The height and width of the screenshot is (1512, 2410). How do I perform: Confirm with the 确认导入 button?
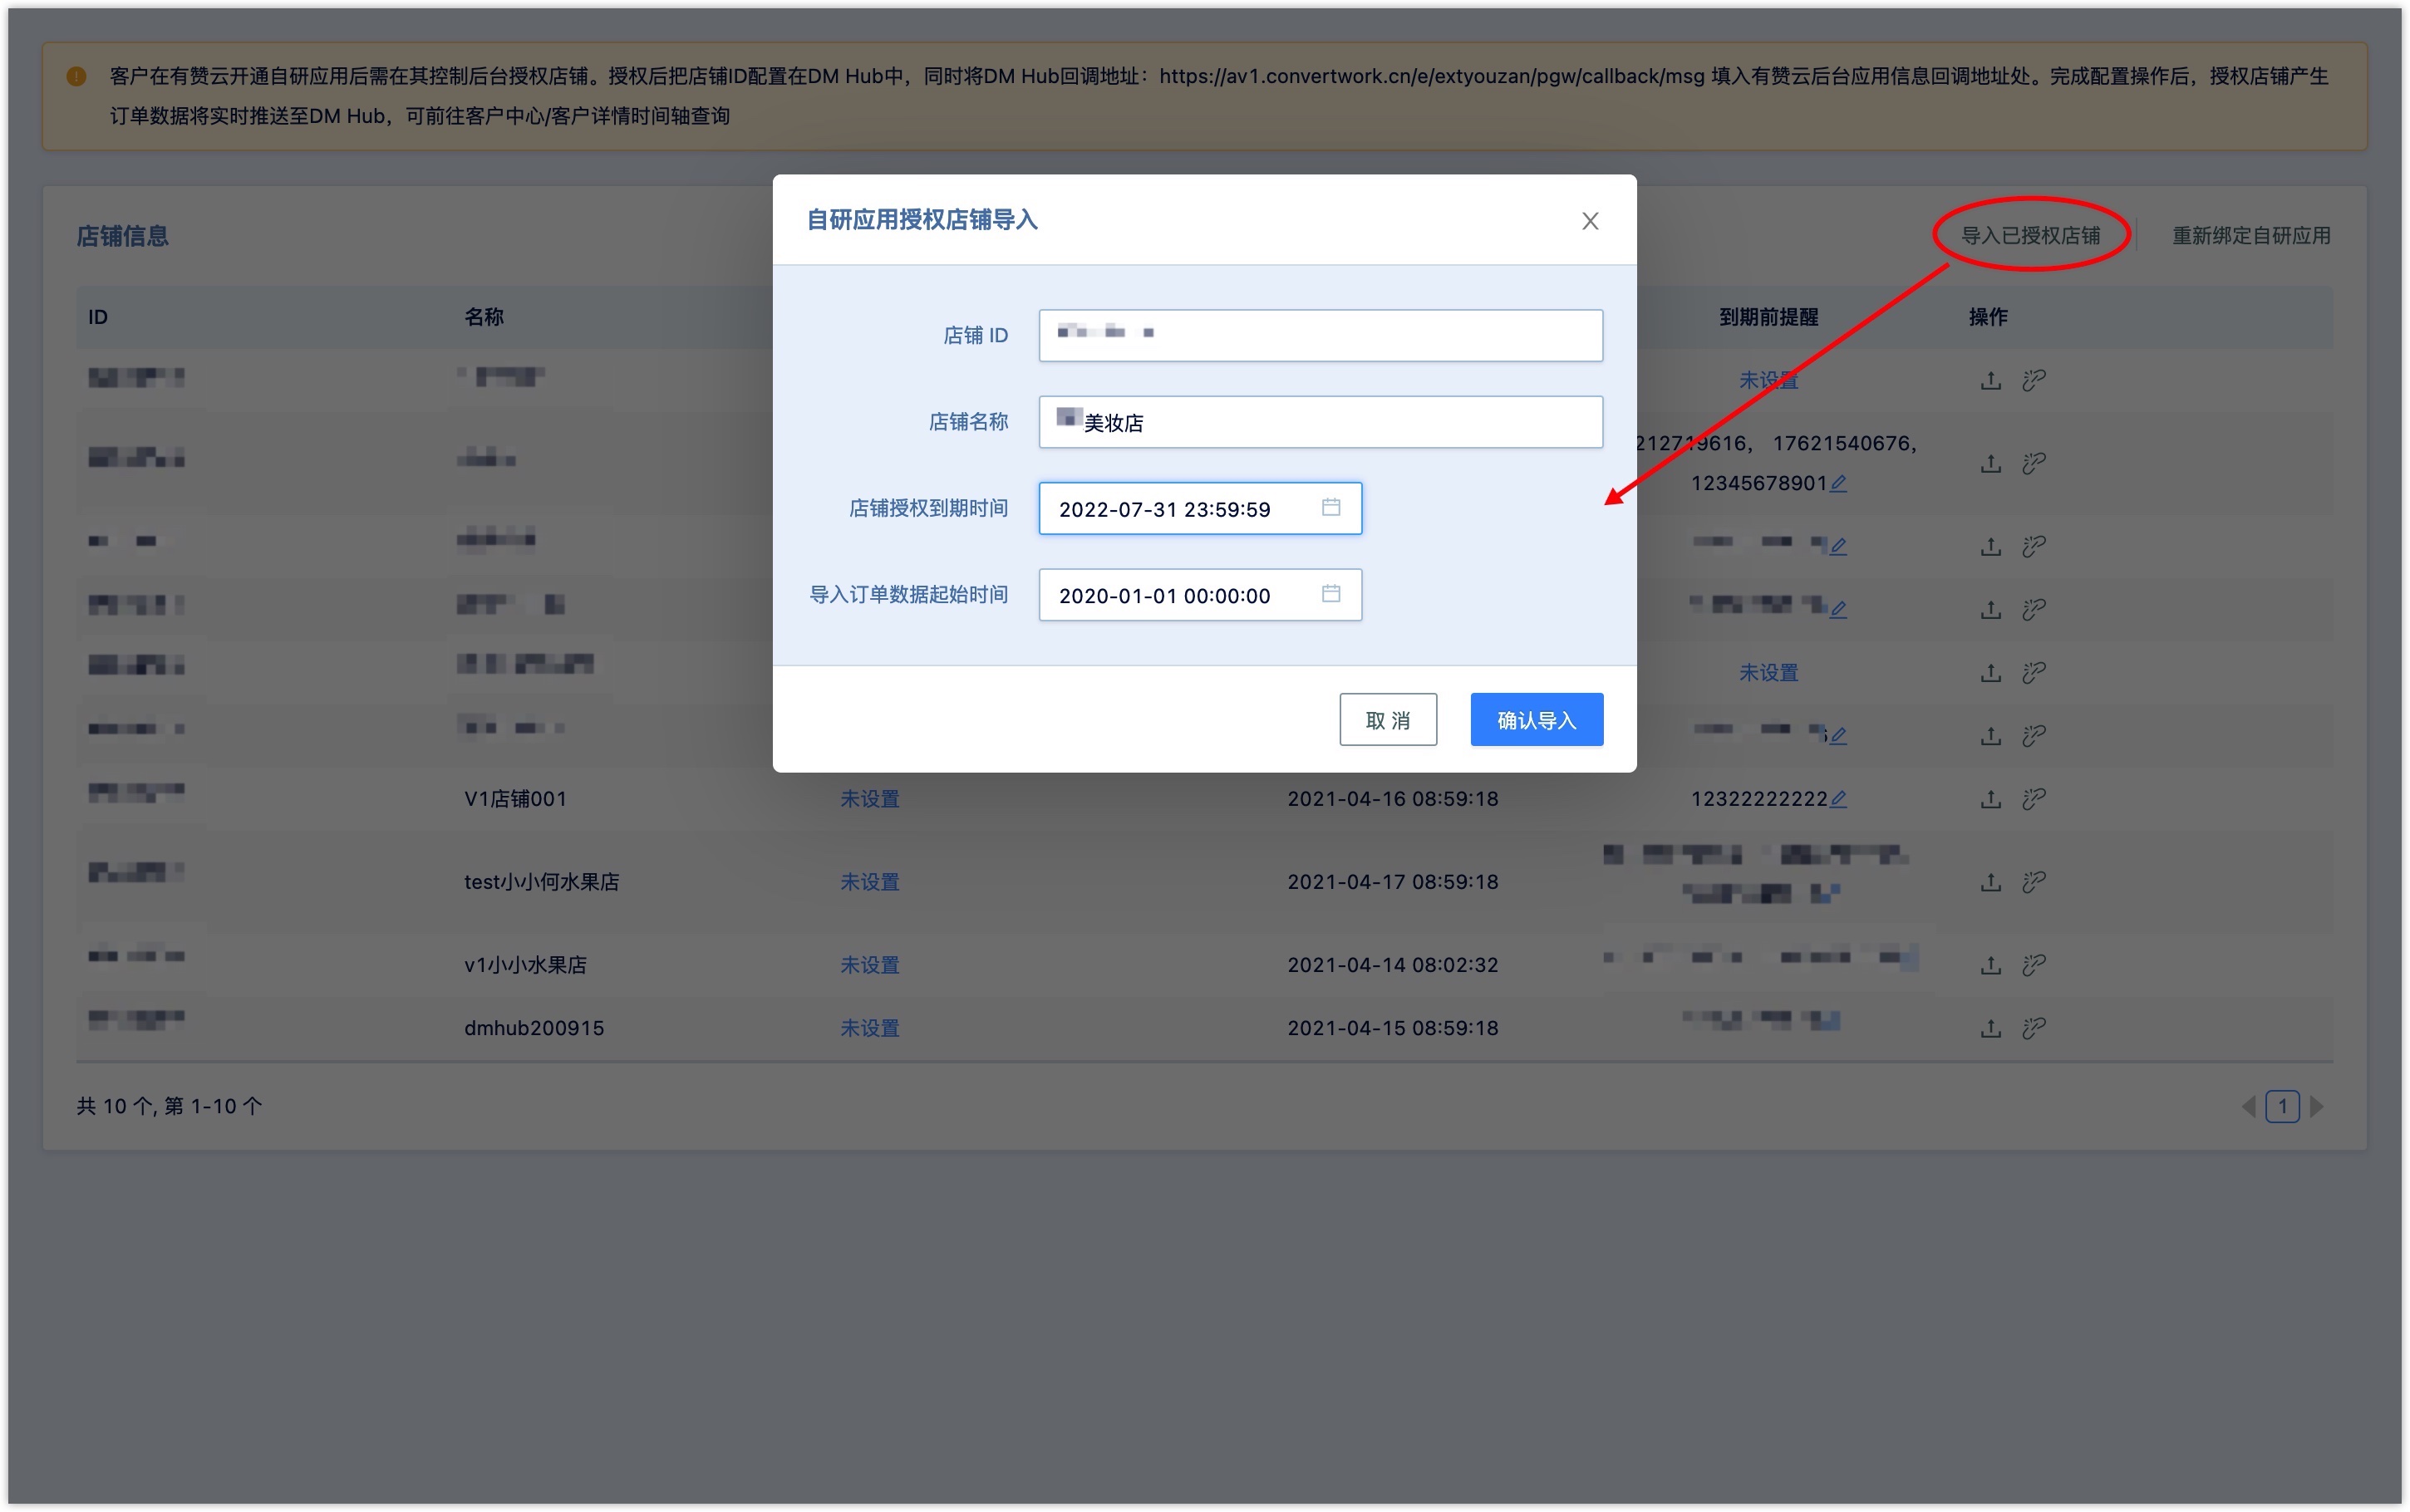point(1536,720)
